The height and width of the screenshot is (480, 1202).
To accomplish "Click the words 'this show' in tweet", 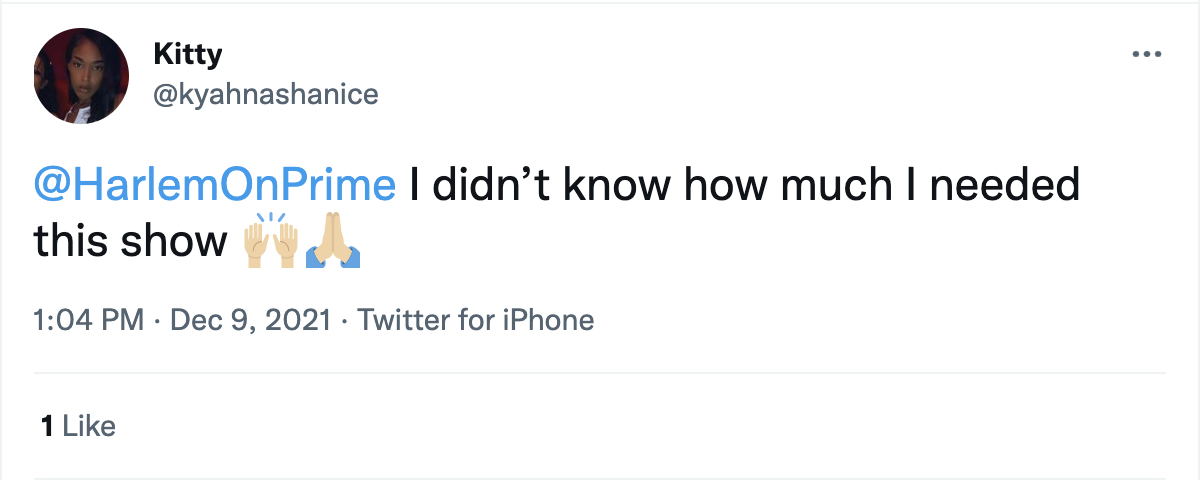I will (x=130, y=242).
